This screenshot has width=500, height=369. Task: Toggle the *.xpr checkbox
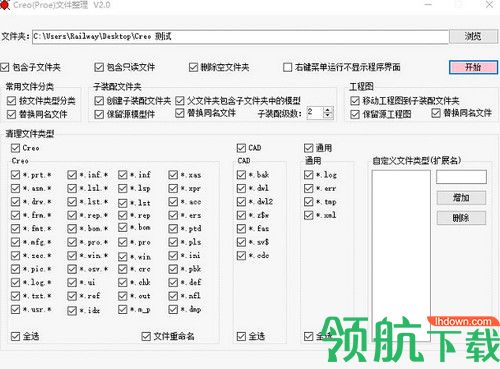pos(173,188)
